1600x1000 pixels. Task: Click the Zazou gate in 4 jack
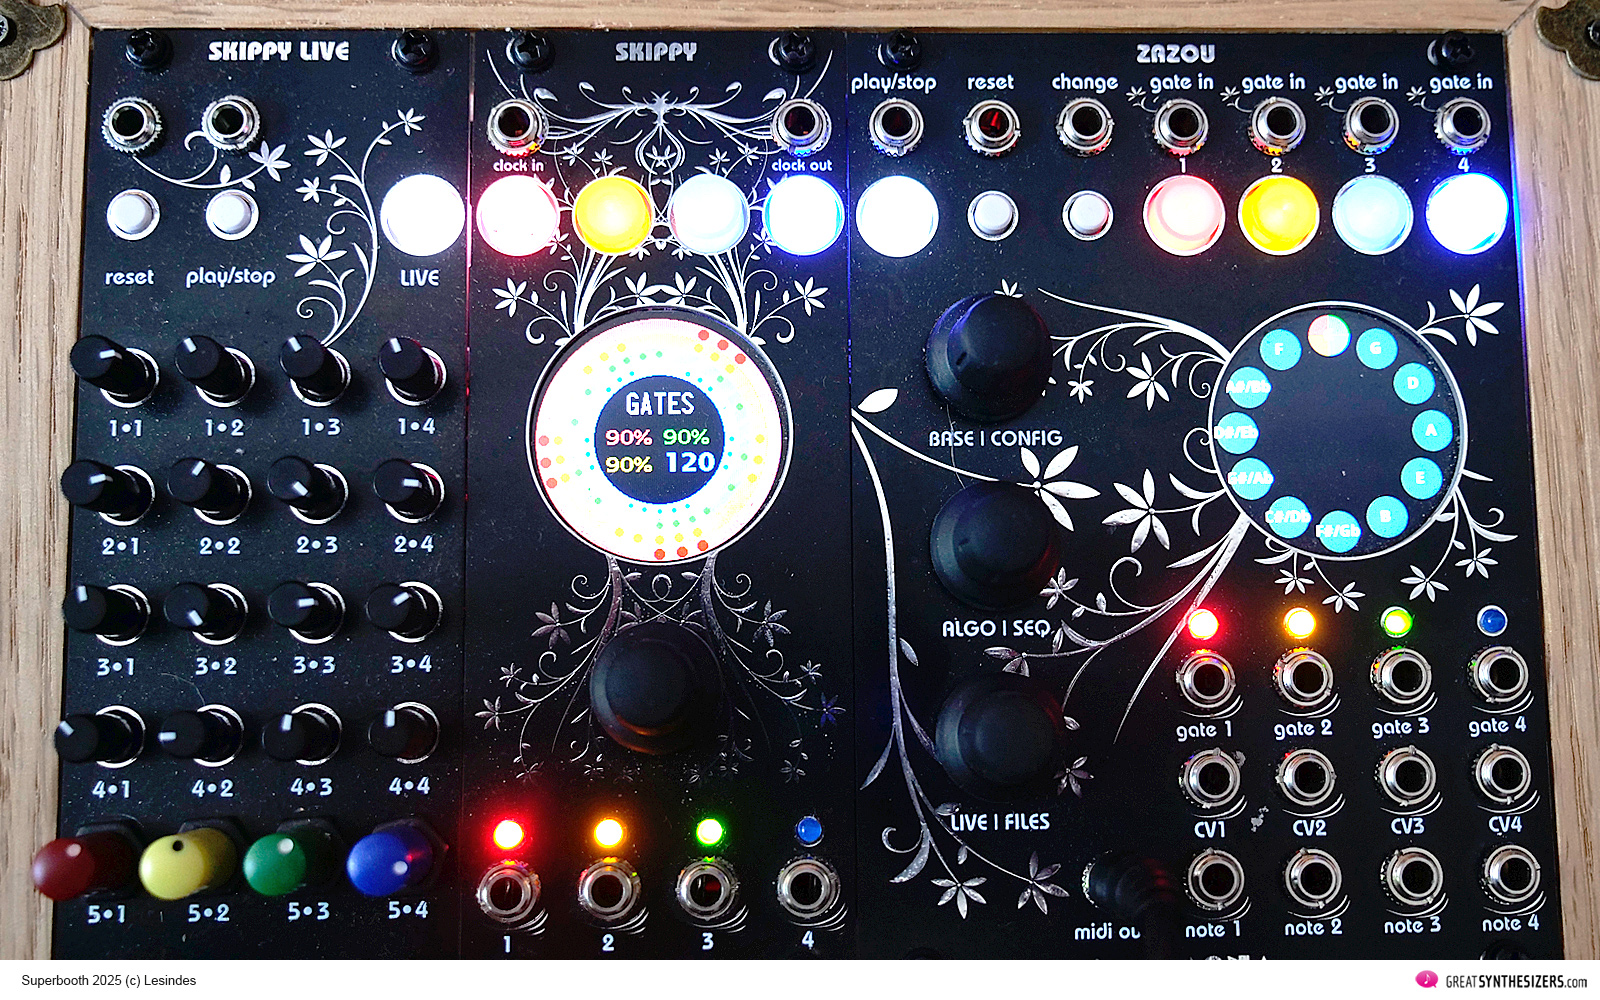click(x=1462, y=123)
